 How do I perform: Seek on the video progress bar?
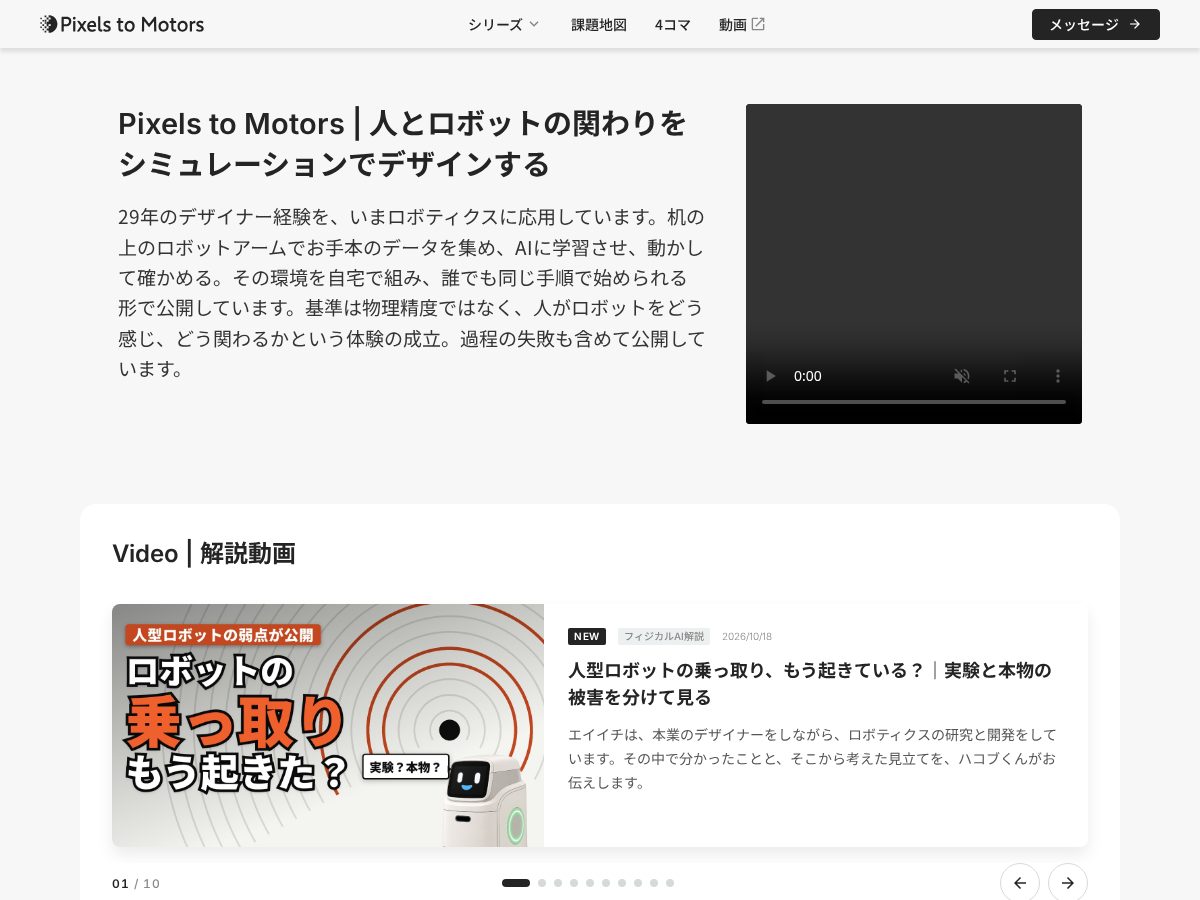point(914,402)
